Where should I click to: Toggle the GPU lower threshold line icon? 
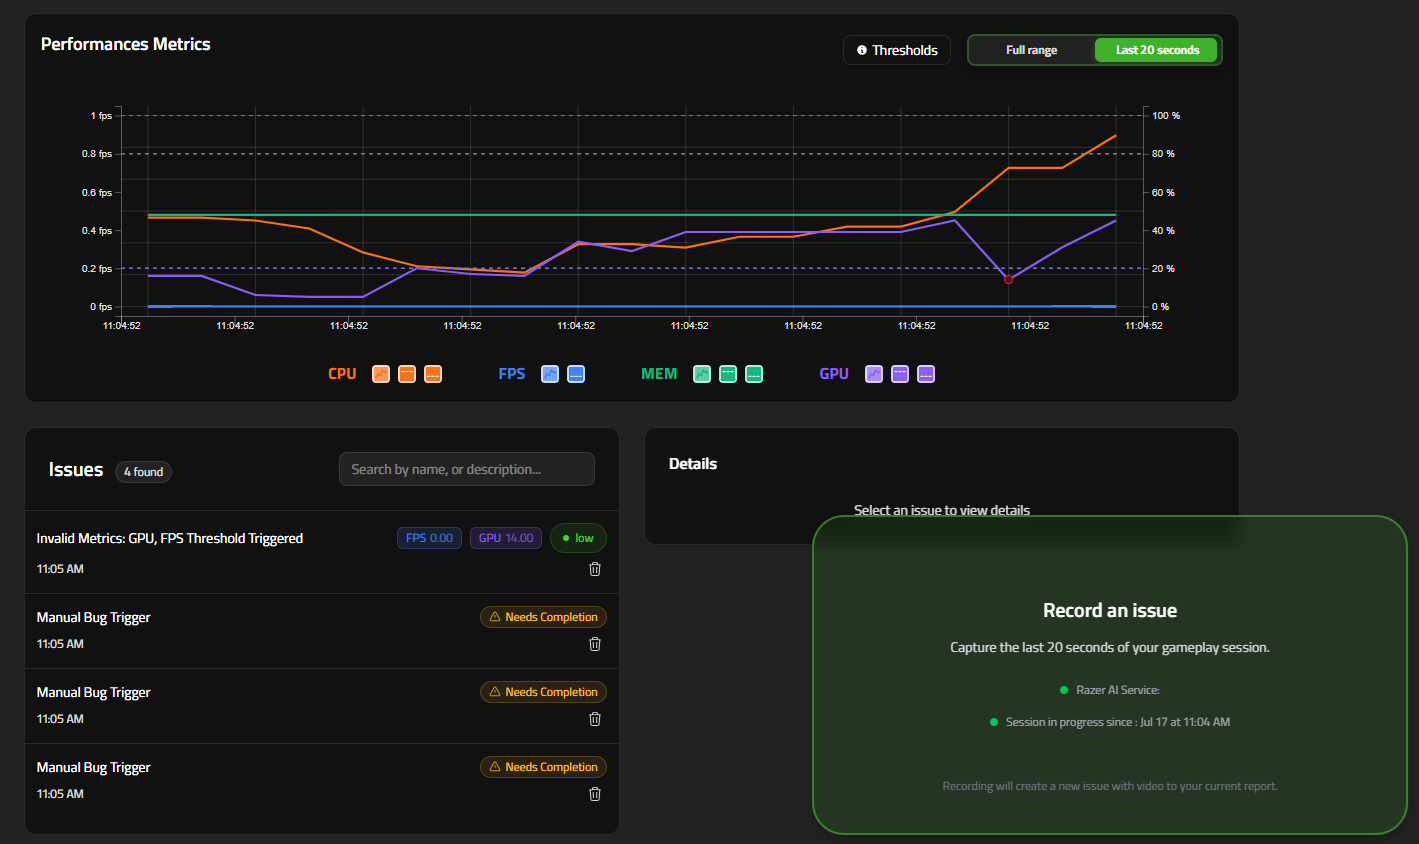tap(926, 374)
